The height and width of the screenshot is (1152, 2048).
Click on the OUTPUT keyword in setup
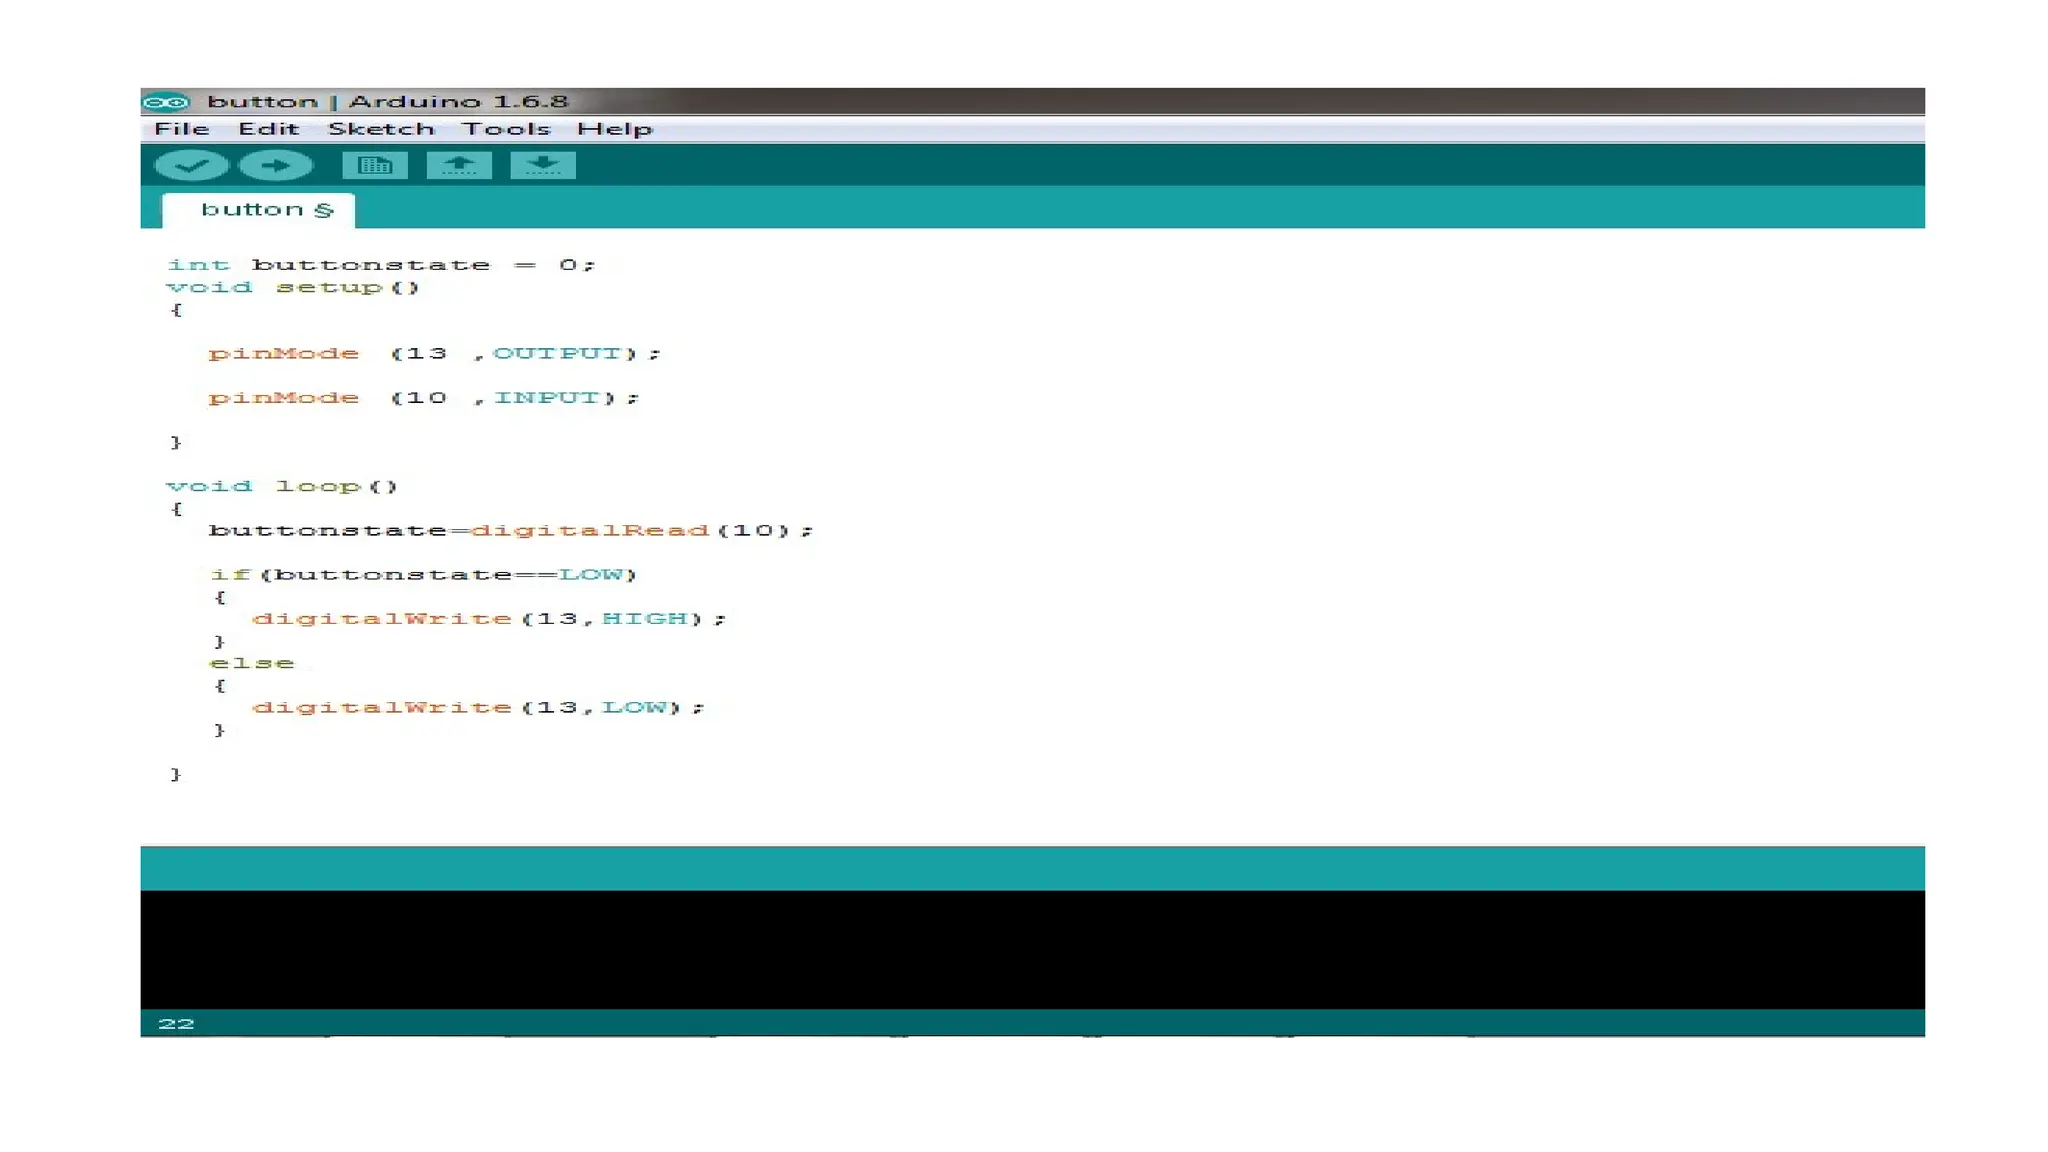(556, 354)
